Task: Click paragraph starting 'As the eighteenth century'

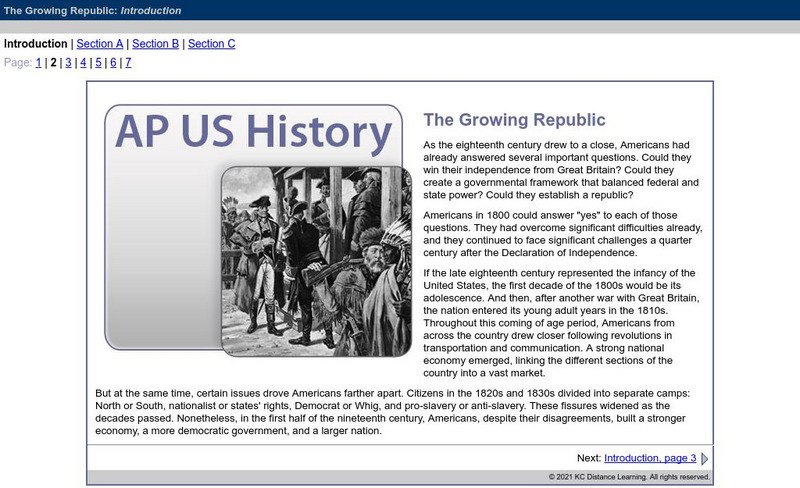Action: pos(561,170)
